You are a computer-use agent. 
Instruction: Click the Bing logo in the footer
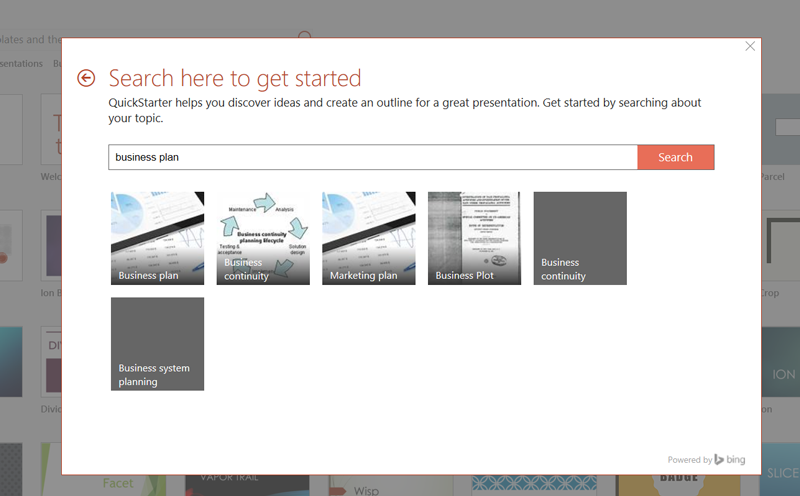730,460
